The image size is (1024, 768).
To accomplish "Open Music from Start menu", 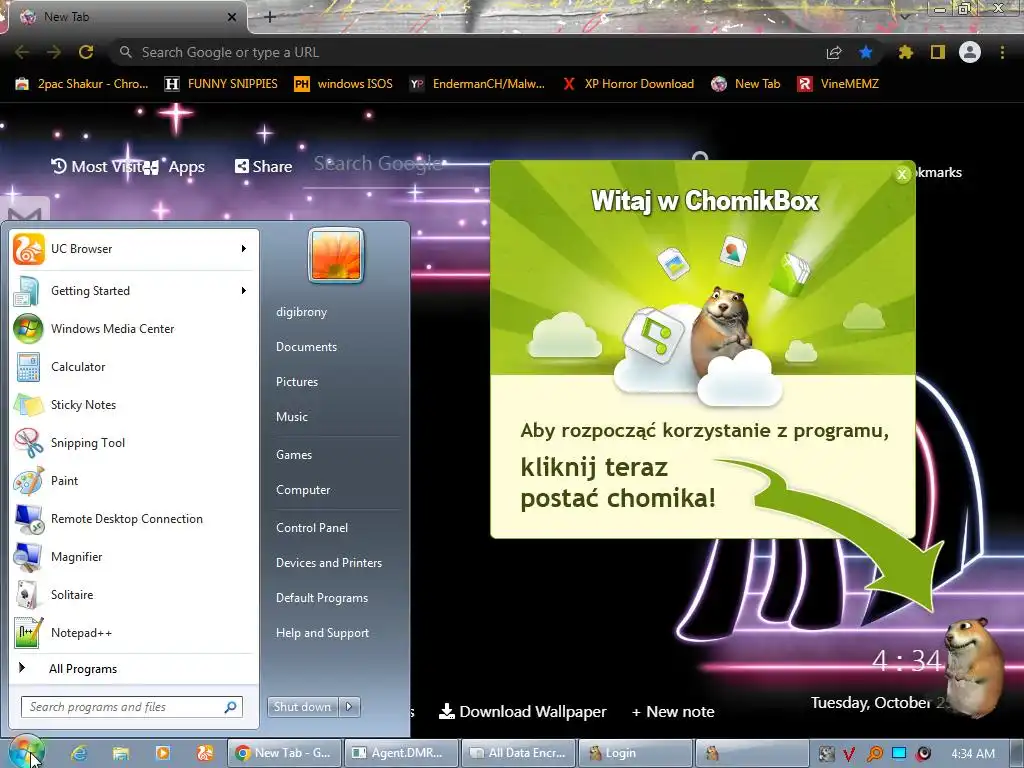I will 291,417.
